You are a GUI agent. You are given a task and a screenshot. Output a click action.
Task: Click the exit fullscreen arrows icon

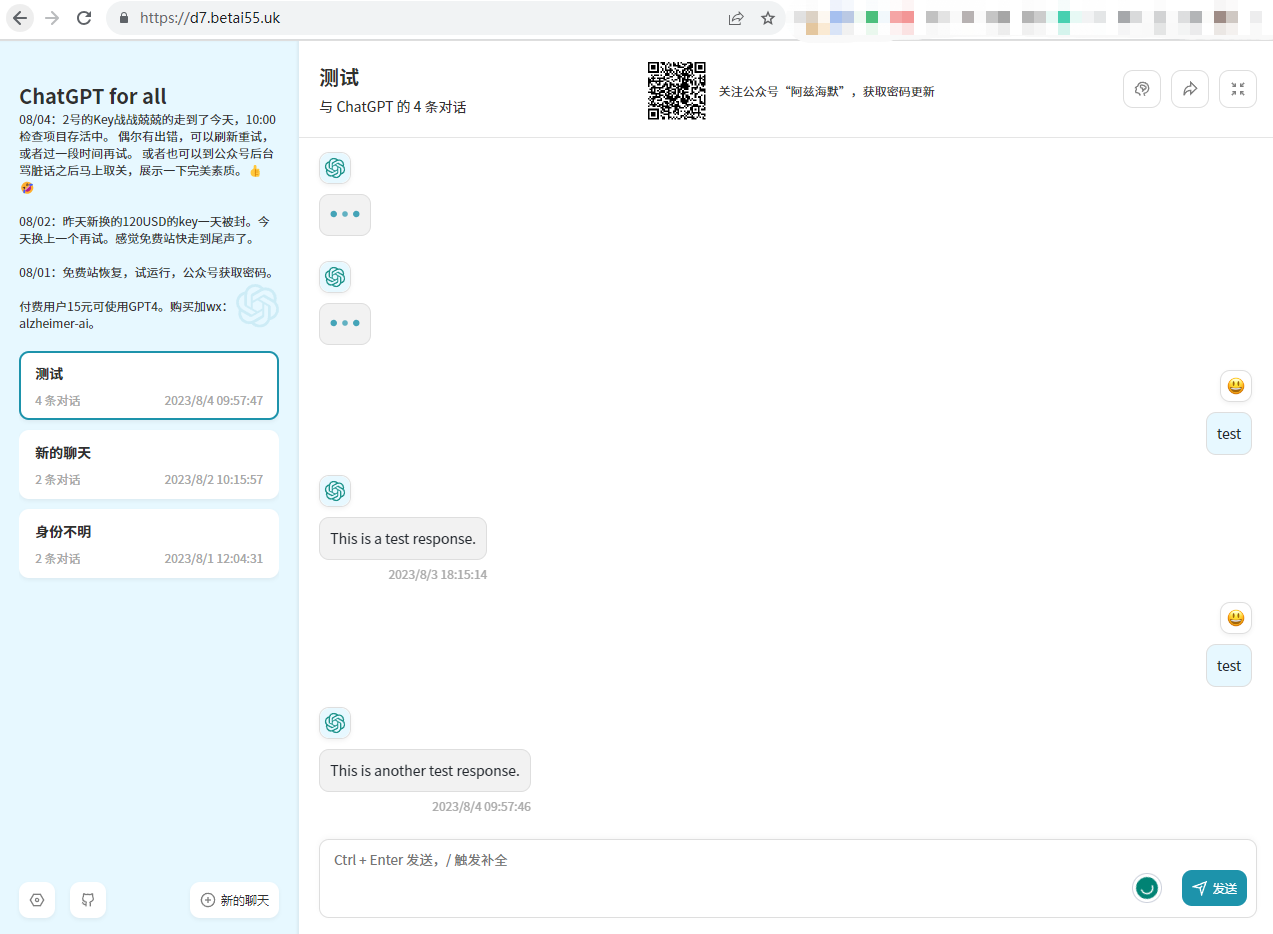tap(1238, 89)
